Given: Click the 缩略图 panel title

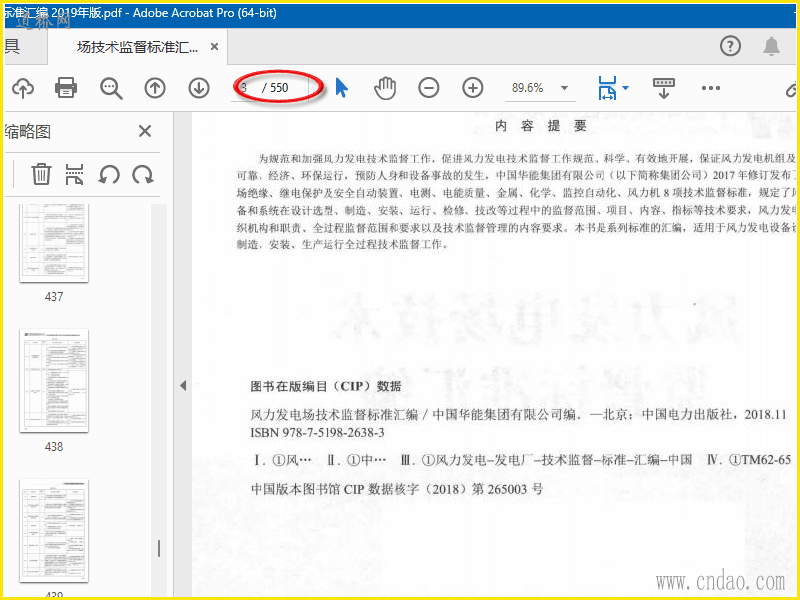Looking at the screenshot, I should click(28, 132).
